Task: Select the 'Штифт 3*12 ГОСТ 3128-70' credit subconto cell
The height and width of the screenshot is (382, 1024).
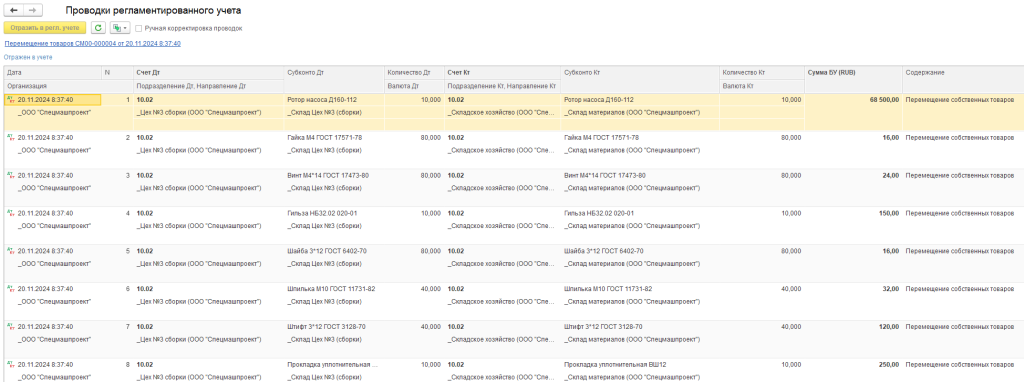Action: [x=640, y=326]
